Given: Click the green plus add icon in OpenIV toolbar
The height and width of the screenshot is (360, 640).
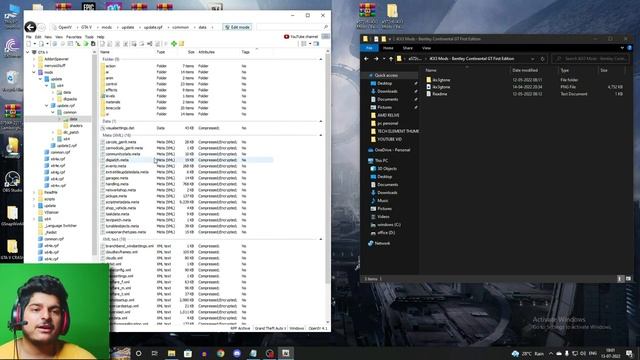Looking at the screenshot, I should [x=174, y=44].
